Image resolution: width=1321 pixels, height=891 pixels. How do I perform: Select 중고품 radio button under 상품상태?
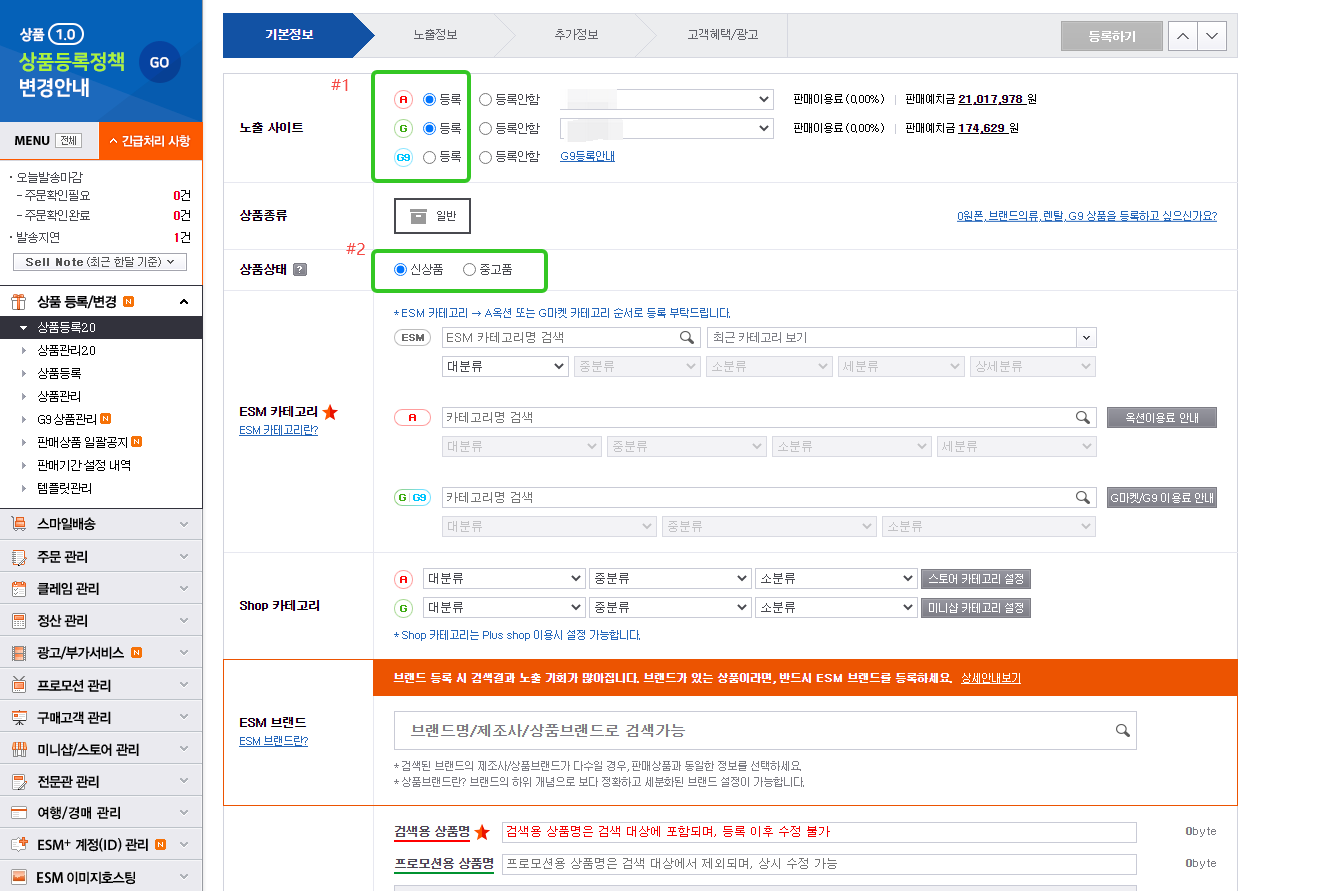[x=468, y=270]
